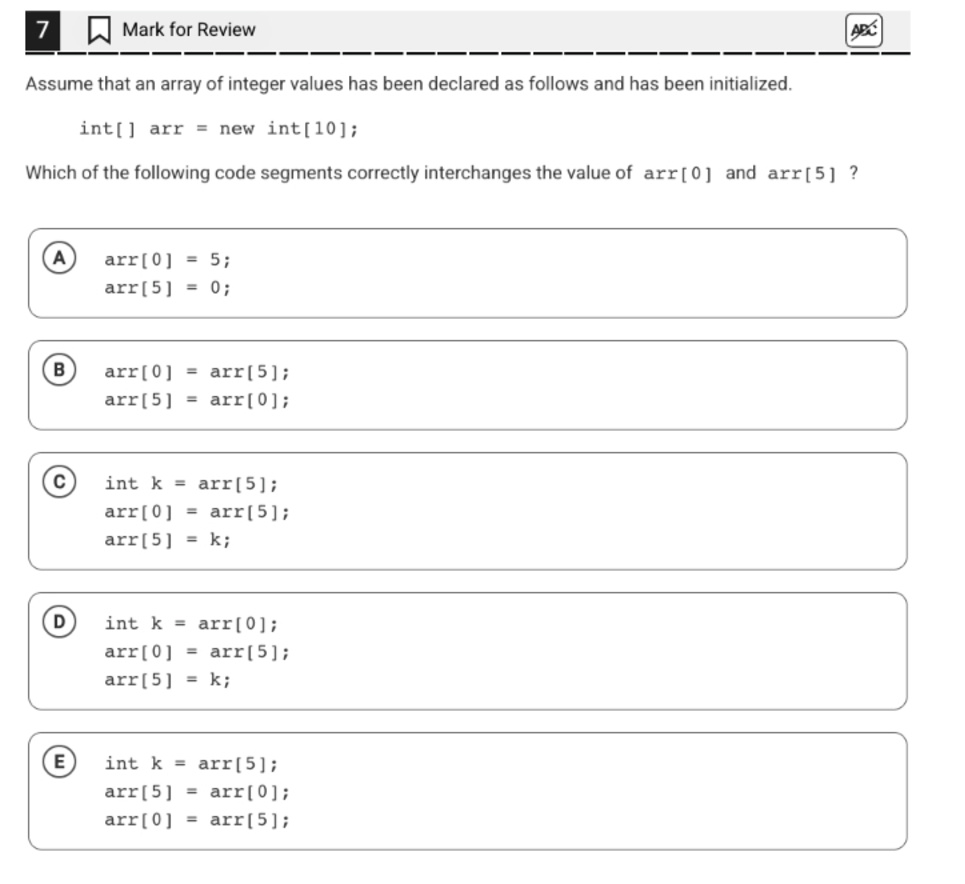
Task: Click arr[5] = 0 line in option A
Action: tap(168, 288)
